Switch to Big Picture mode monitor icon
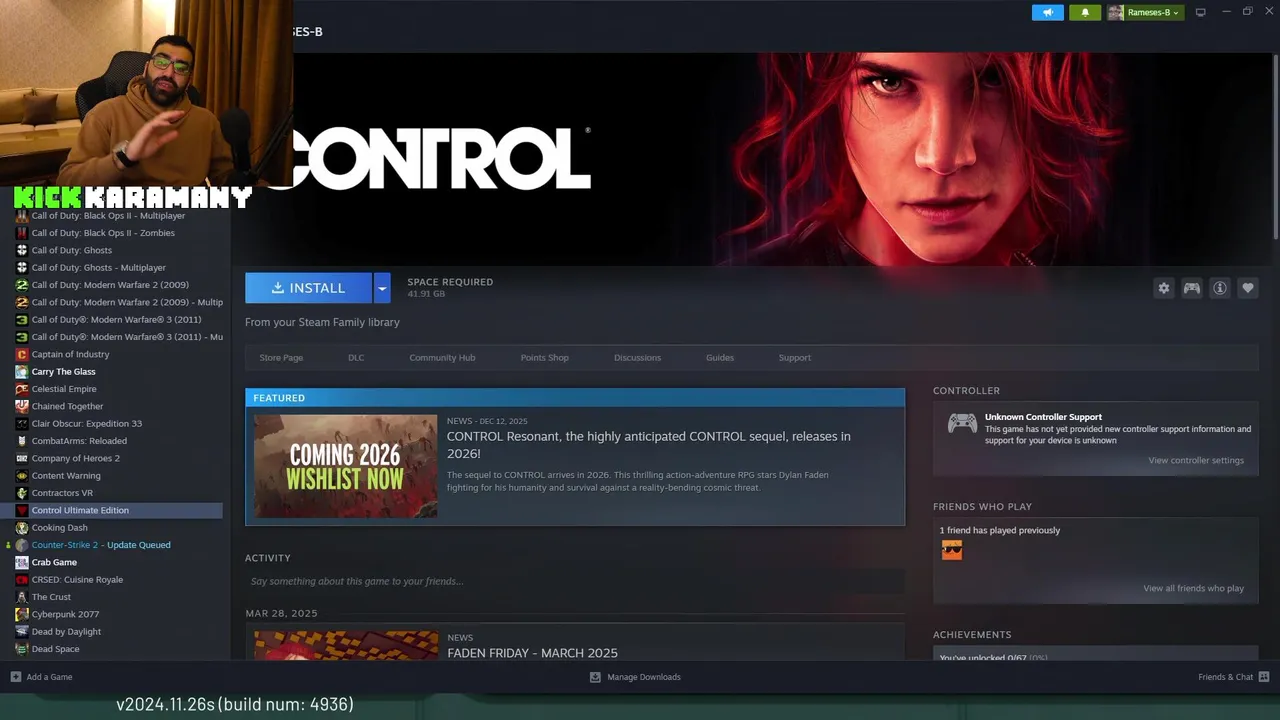 (1201, 12)
